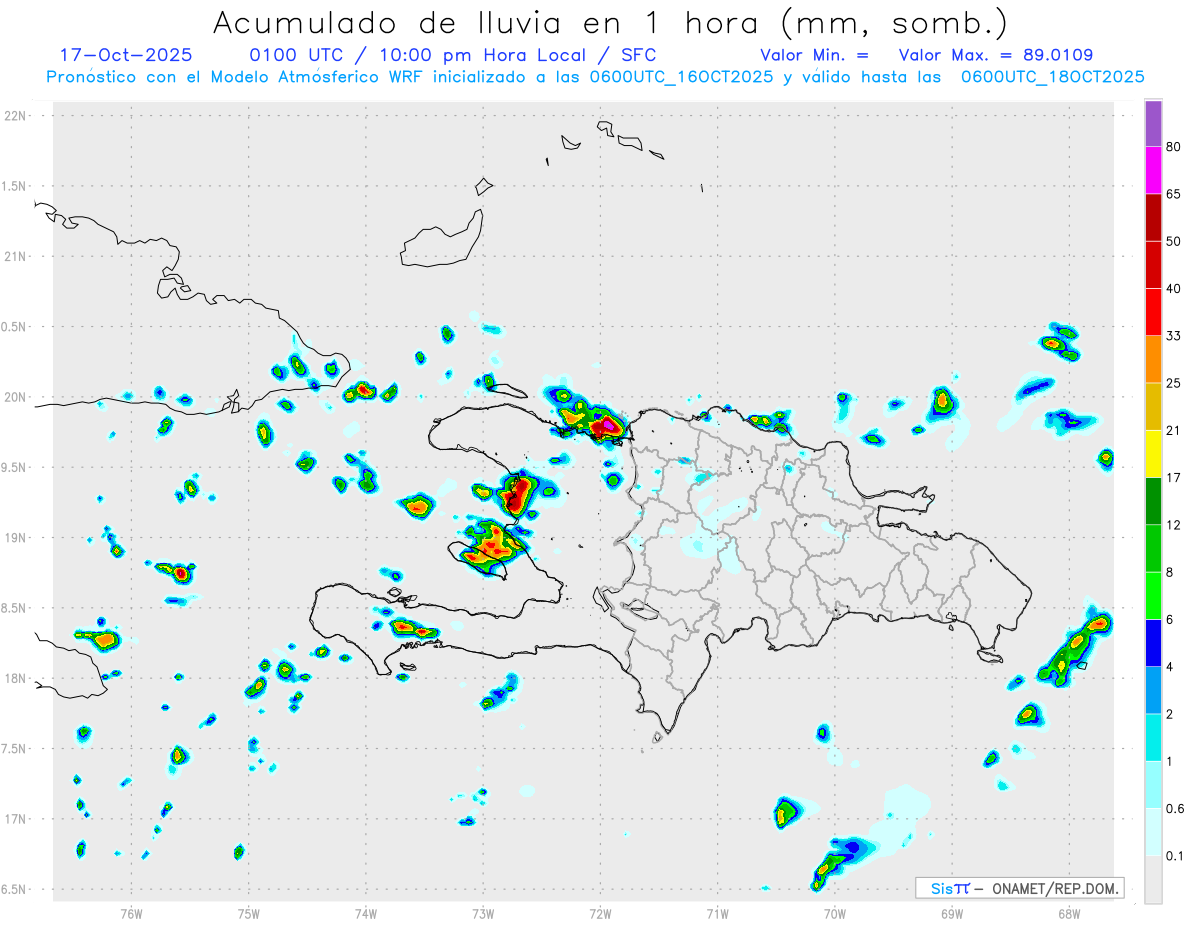This screenshot has width=1200, height=927.
Task: Click the colorbar label '65'
Action: click(1174, 194)
